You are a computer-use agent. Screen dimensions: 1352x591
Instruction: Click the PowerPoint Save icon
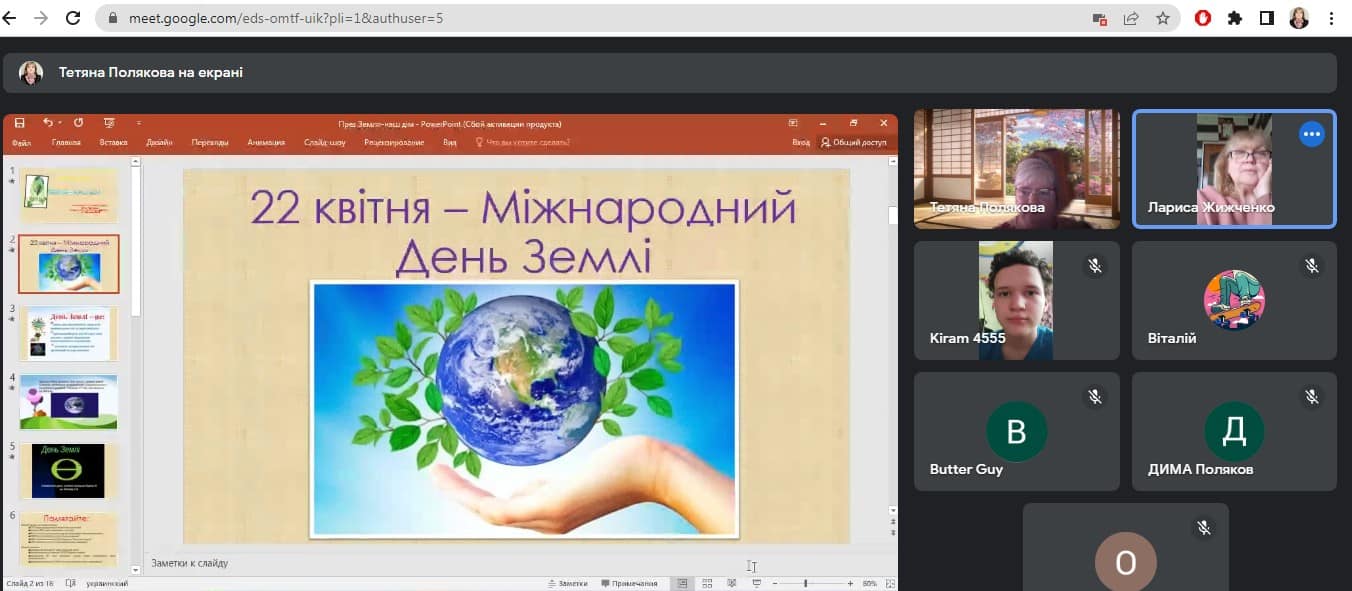(19, 123)
